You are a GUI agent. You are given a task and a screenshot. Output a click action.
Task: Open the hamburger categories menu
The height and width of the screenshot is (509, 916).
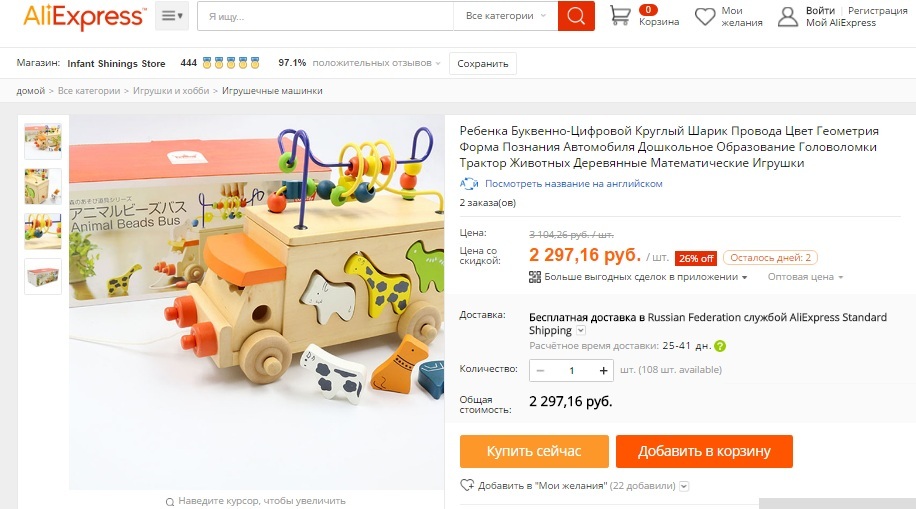pos(172,16)
